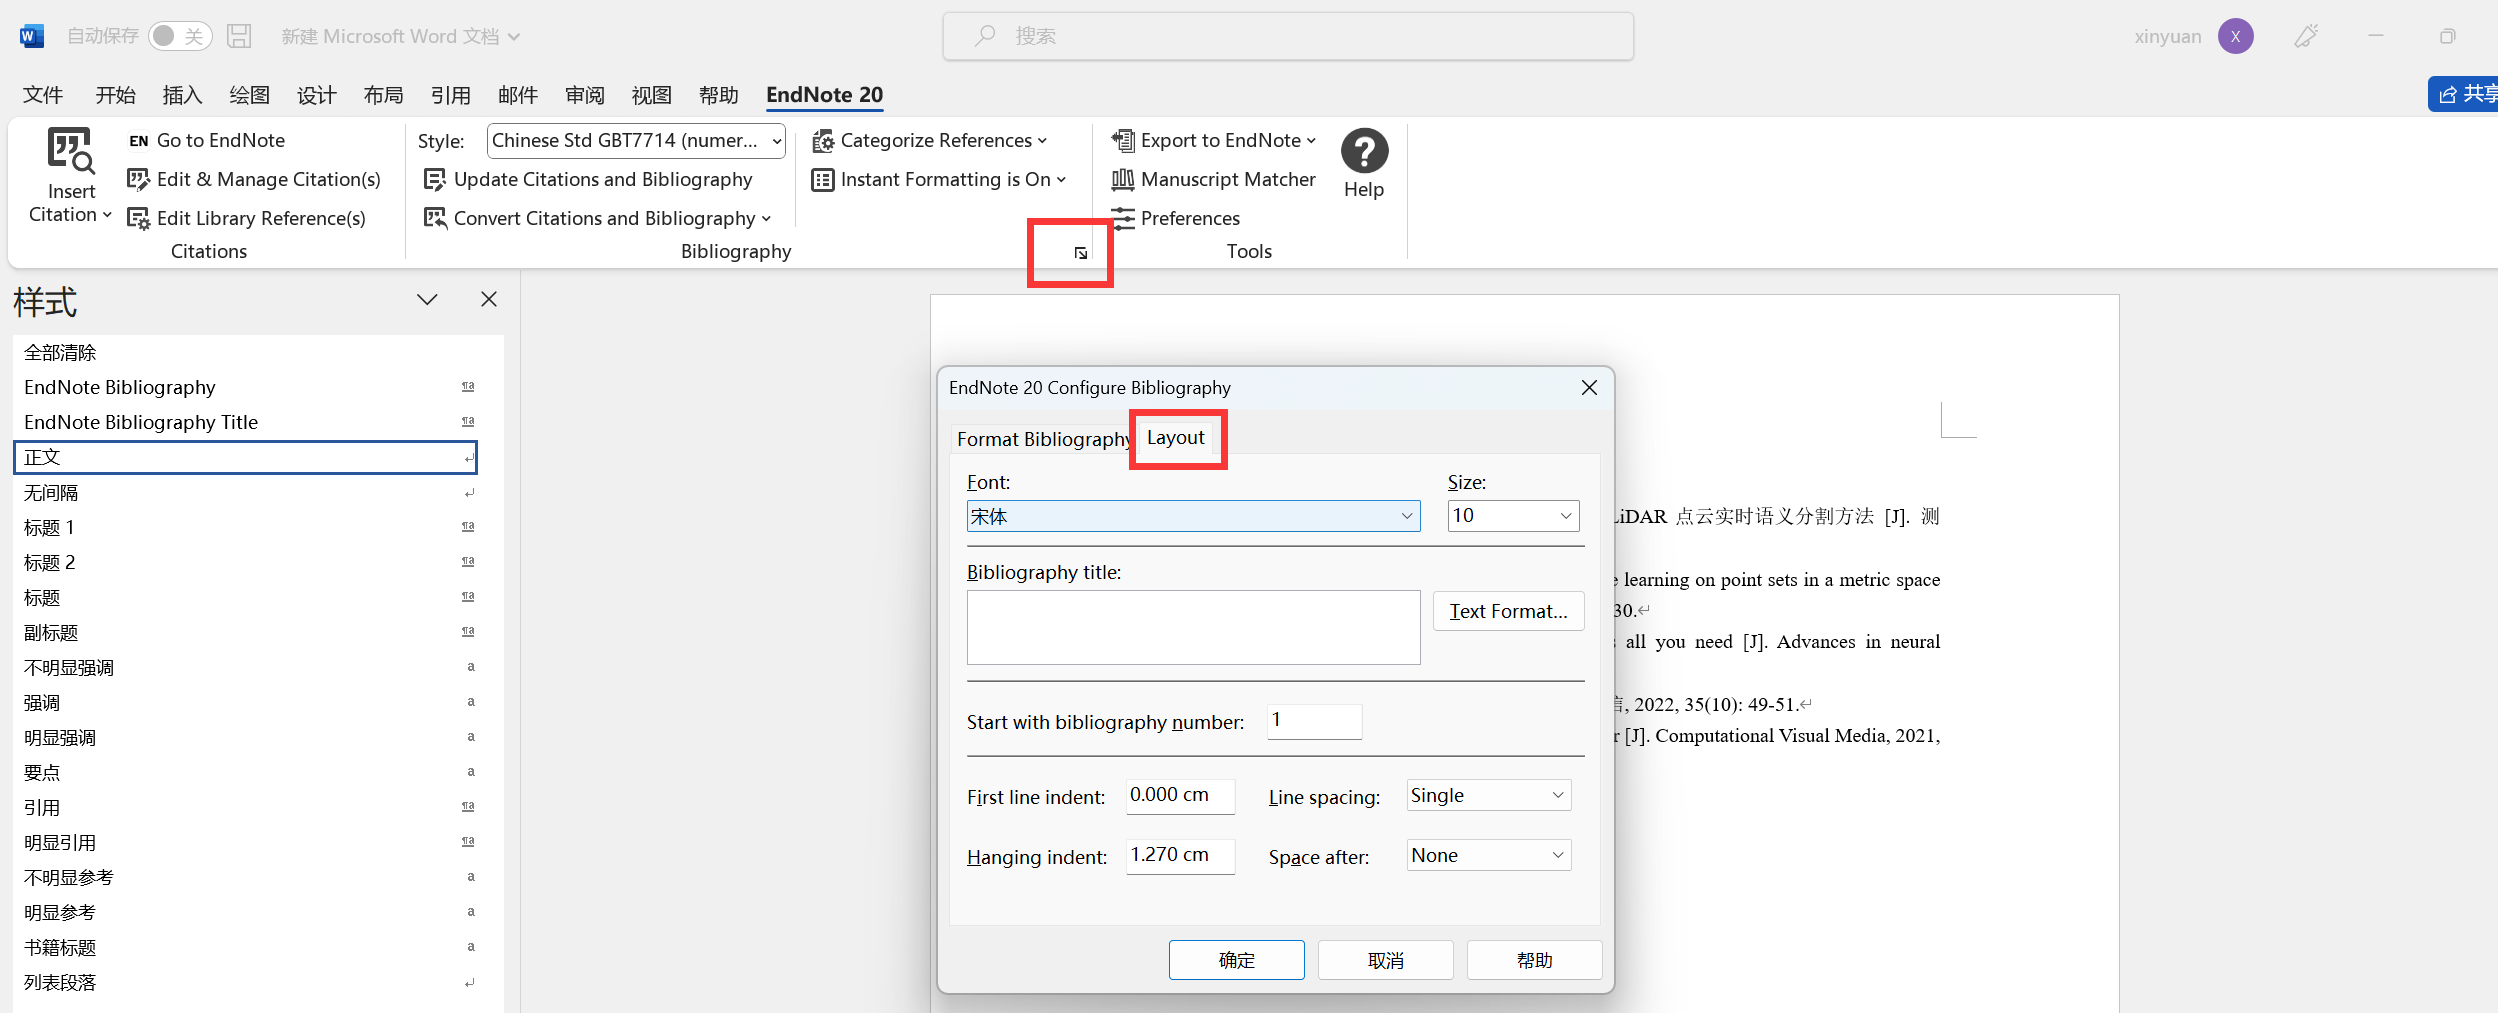Click the Hanging indent field
The height and width of the screenshot is (1013, 2498).
[x=1180, y=856]
